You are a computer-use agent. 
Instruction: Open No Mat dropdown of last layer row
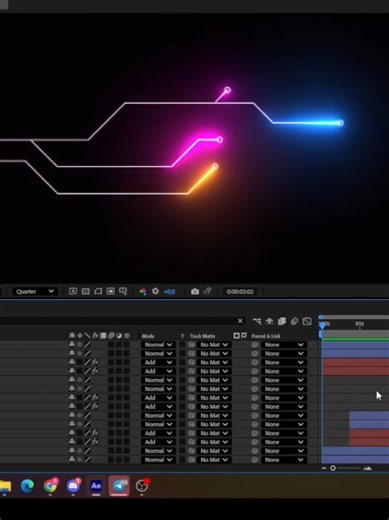(214, 460)
